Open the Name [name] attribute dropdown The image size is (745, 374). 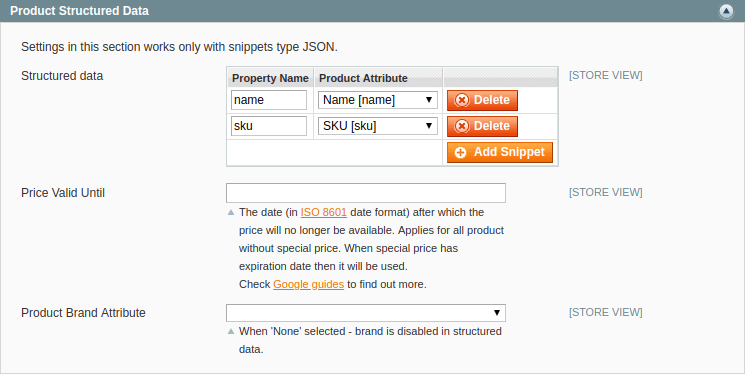[x=378, y=100]
